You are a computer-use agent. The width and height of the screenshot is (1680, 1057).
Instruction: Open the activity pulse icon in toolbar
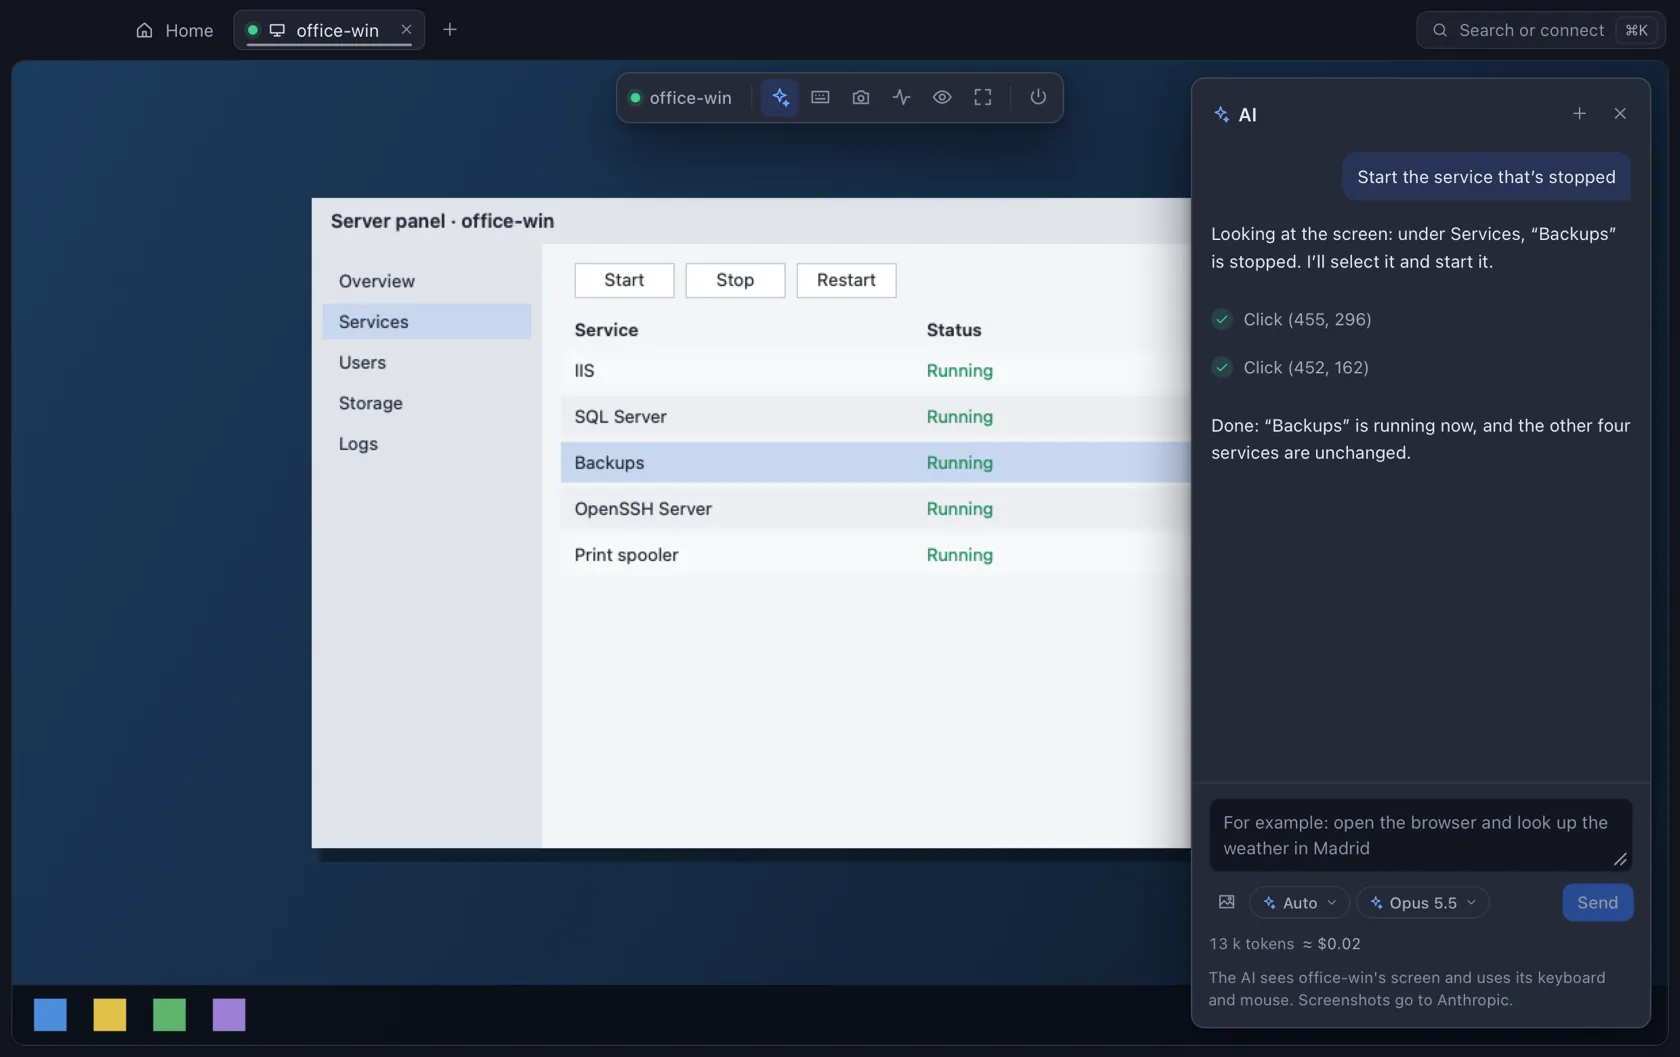tap(902, 97)
